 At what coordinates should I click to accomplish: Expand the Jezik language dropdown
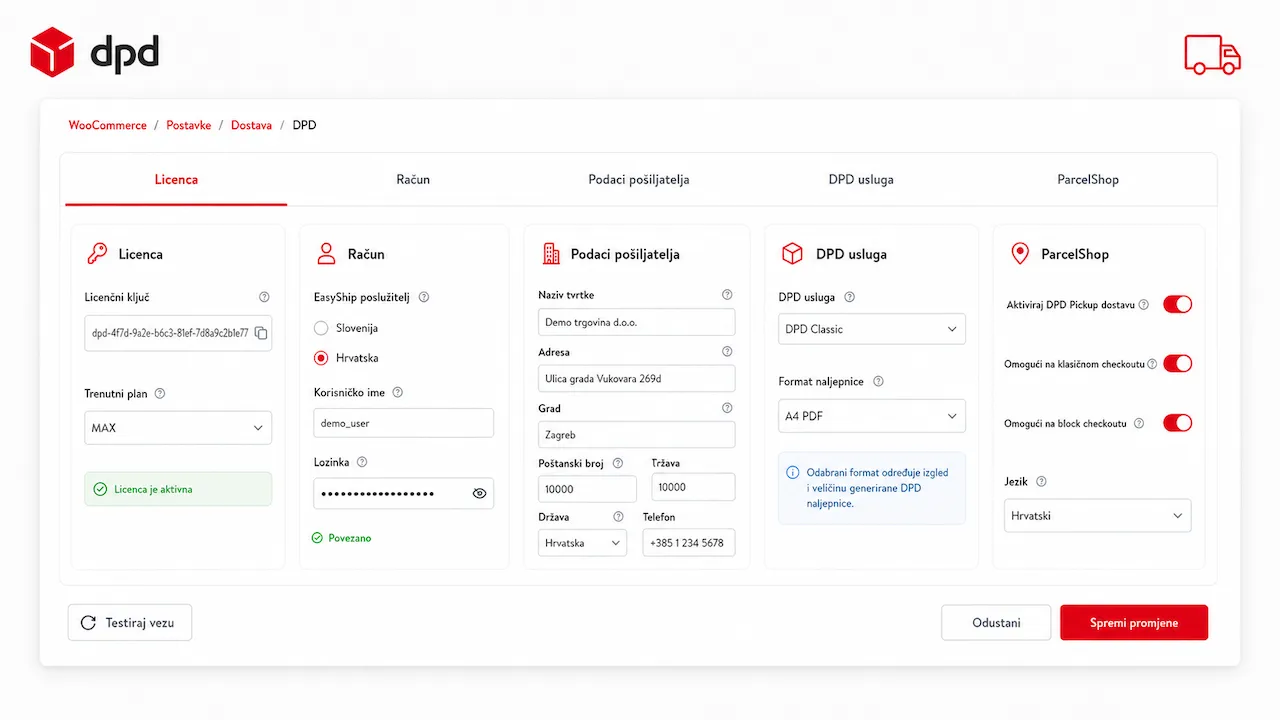(1098, 516)
